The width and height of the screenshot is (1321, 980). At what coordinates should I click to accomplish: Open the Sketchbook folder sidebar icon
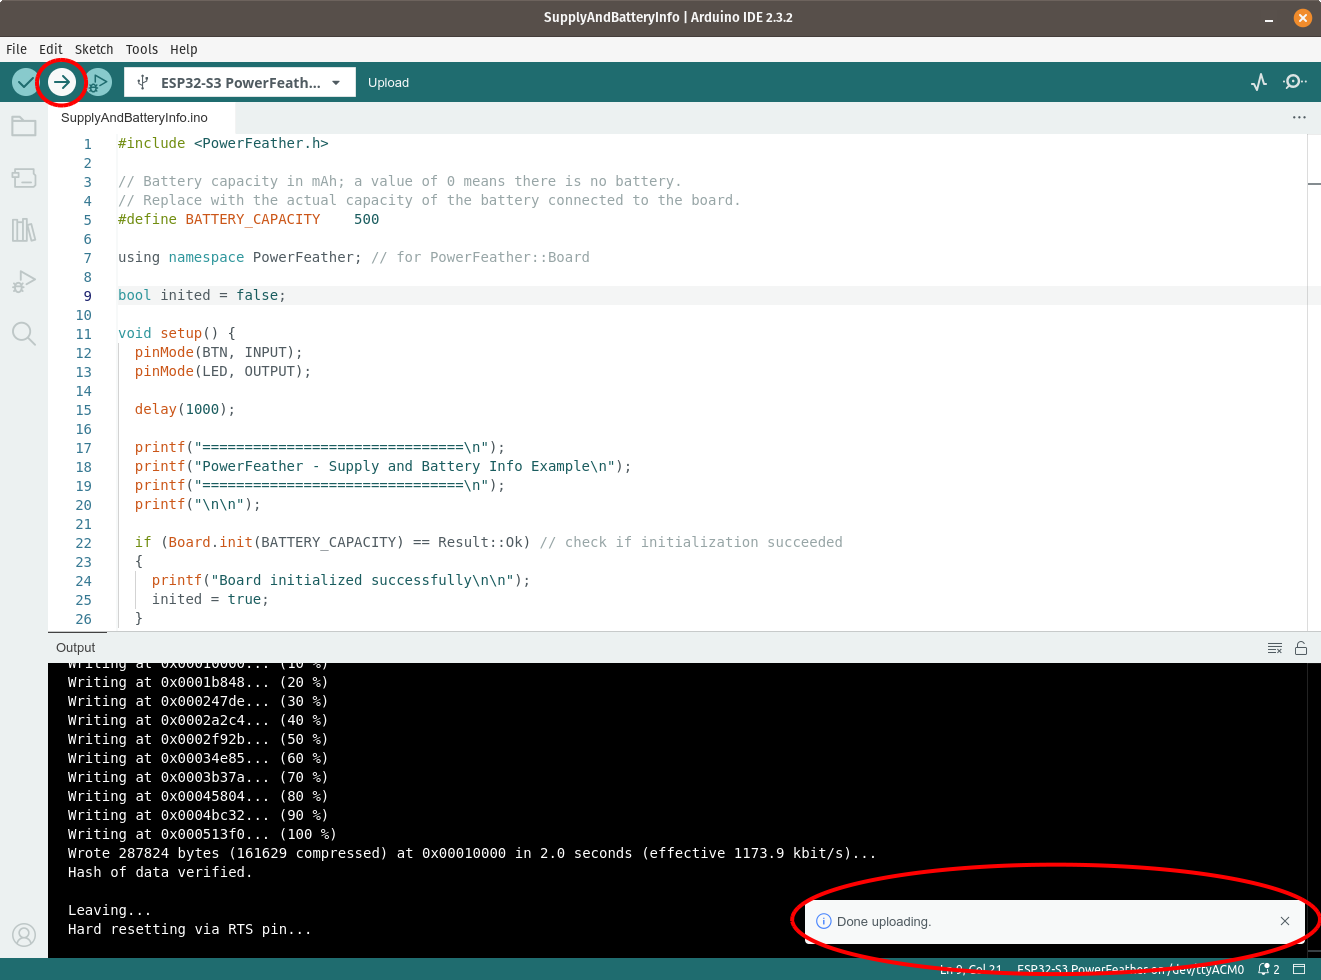pyautogui.click(x=24, y=125)
